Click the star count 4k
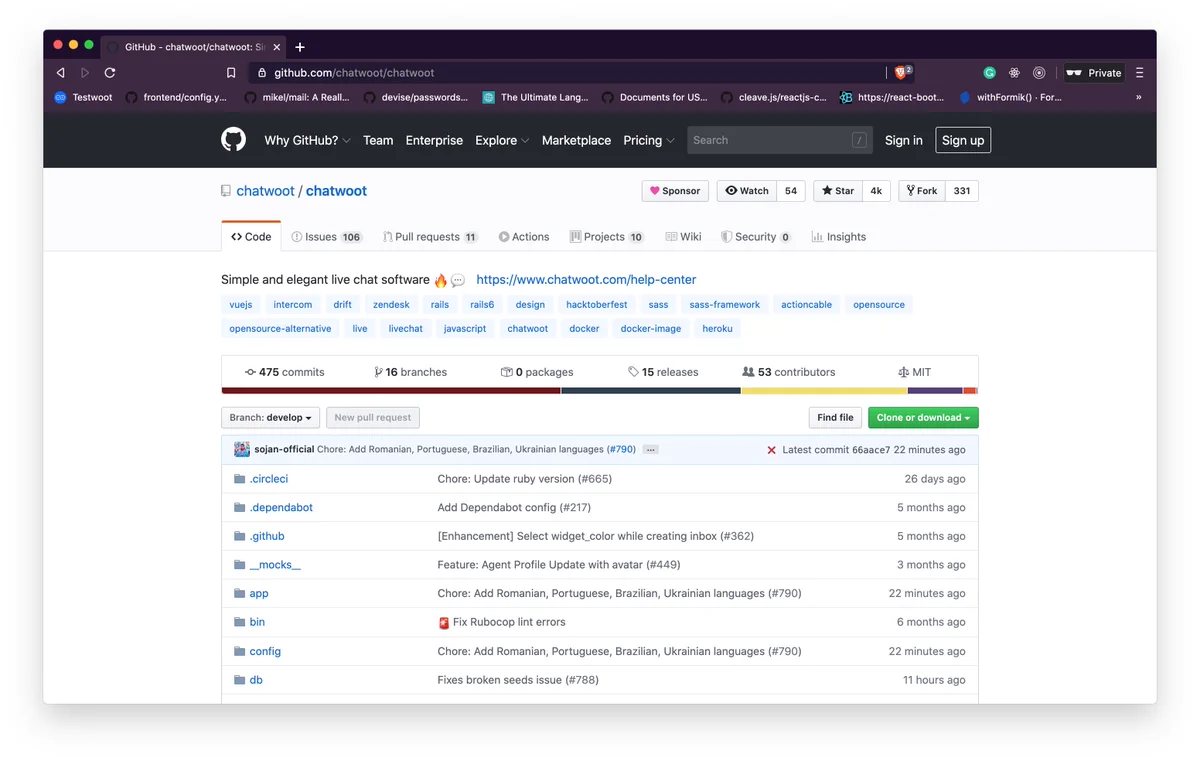1200x761 pixels. 876,191
